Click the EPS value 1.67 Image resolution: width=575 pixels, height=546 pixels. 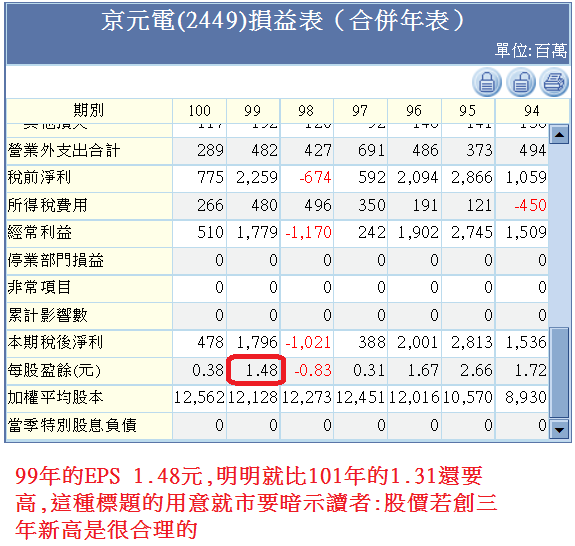pos(423,370)
